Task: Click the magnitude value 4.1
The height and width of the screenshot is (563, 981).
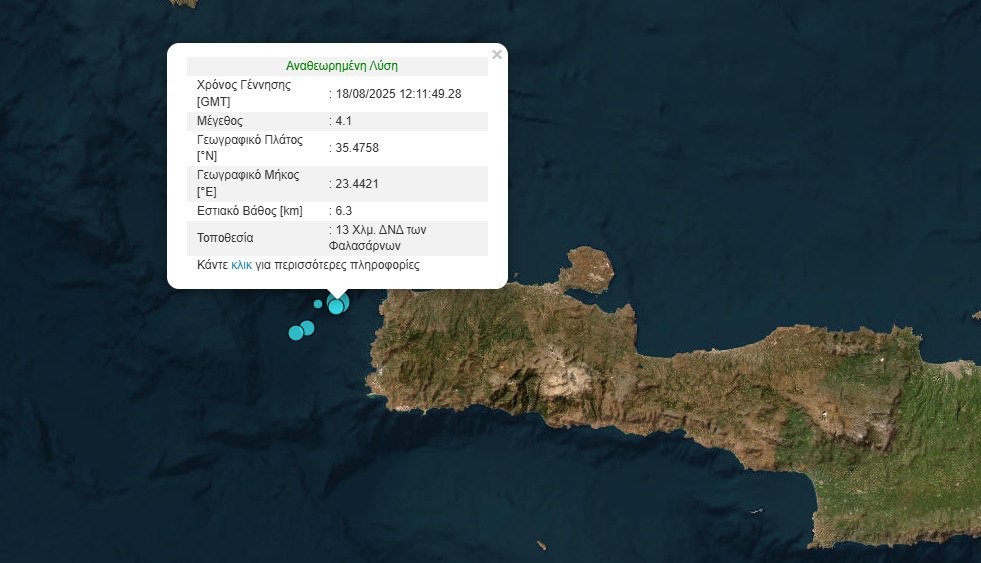Action: (x=345, y=121)
